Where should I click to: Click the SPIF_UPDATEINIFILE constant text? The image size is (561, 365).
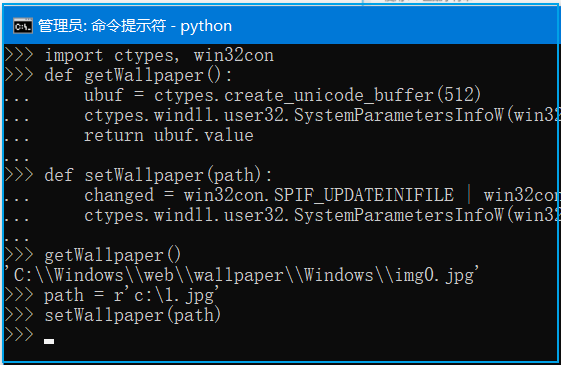click(364, 195)
